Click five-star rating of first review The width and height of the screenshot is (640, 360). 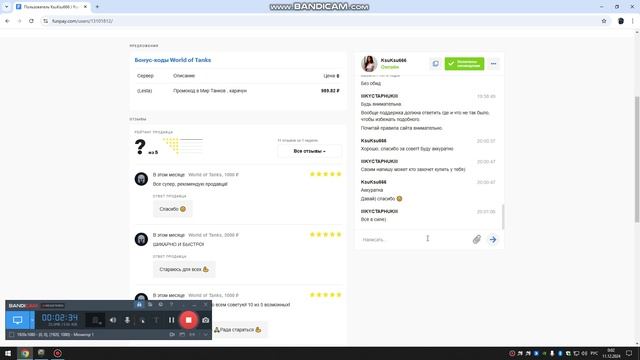[325, 174]
